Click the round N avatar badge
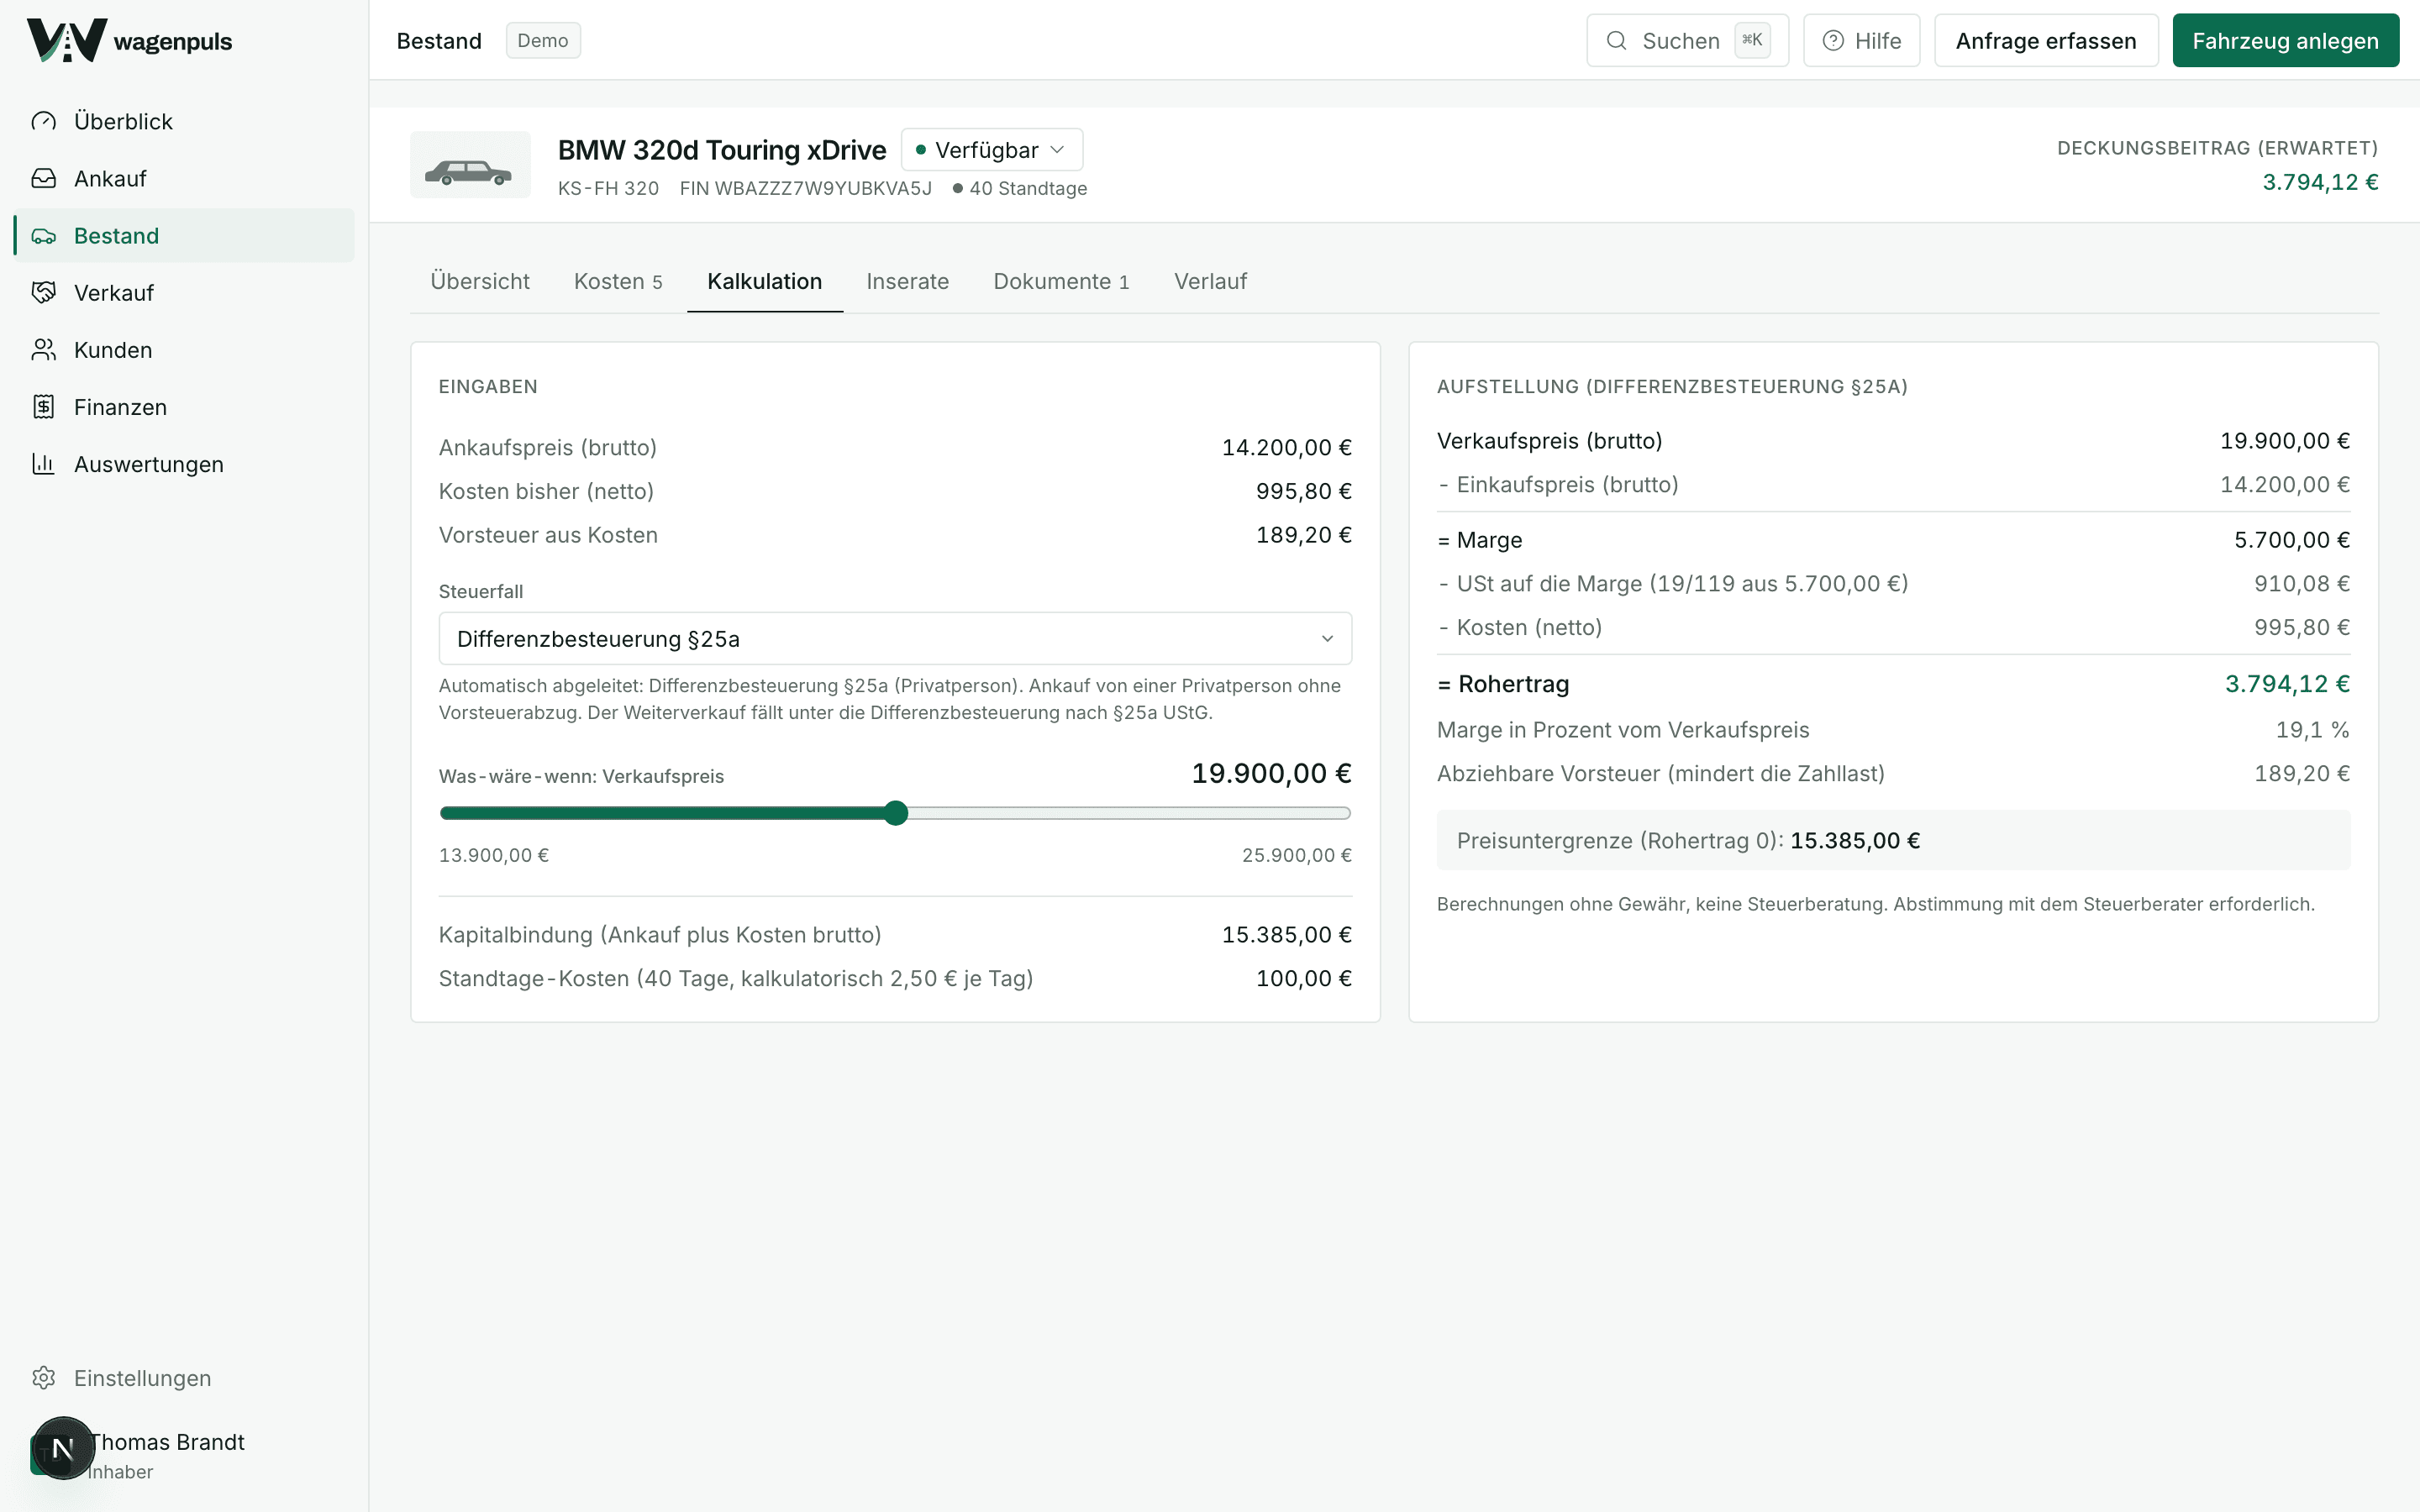This screenshot has width=2420, height=1512. coord(63,1447)
